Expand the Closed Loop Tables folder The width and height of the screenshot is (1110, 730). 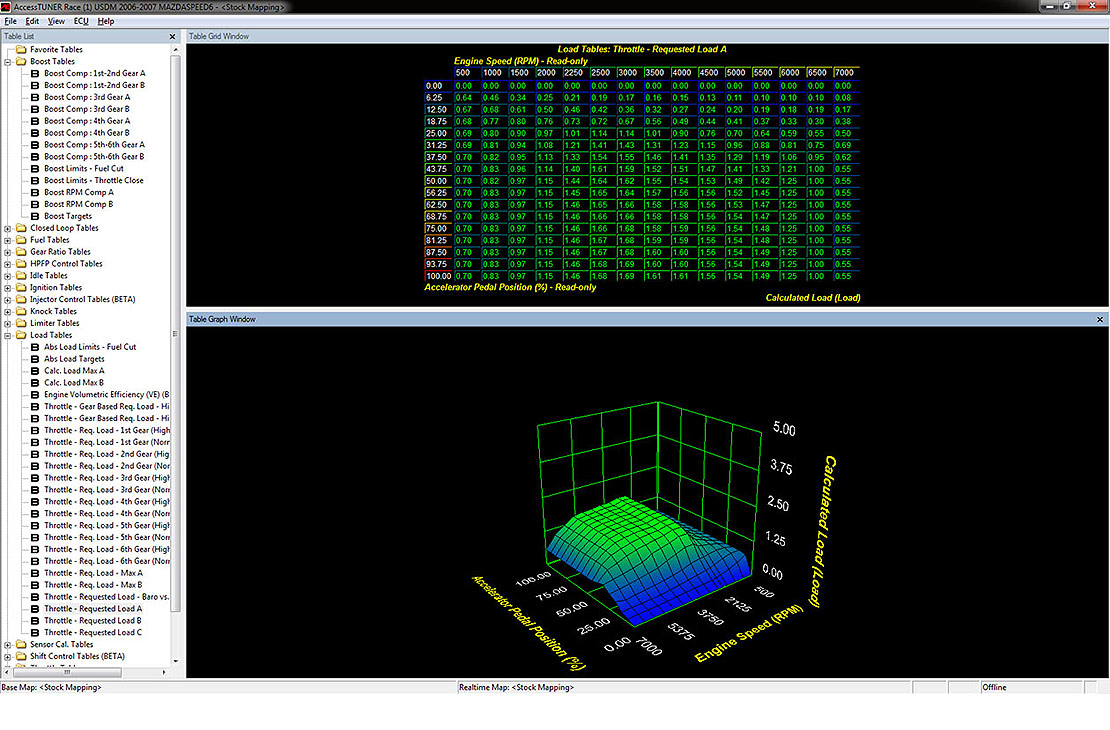tap(8, 228)
